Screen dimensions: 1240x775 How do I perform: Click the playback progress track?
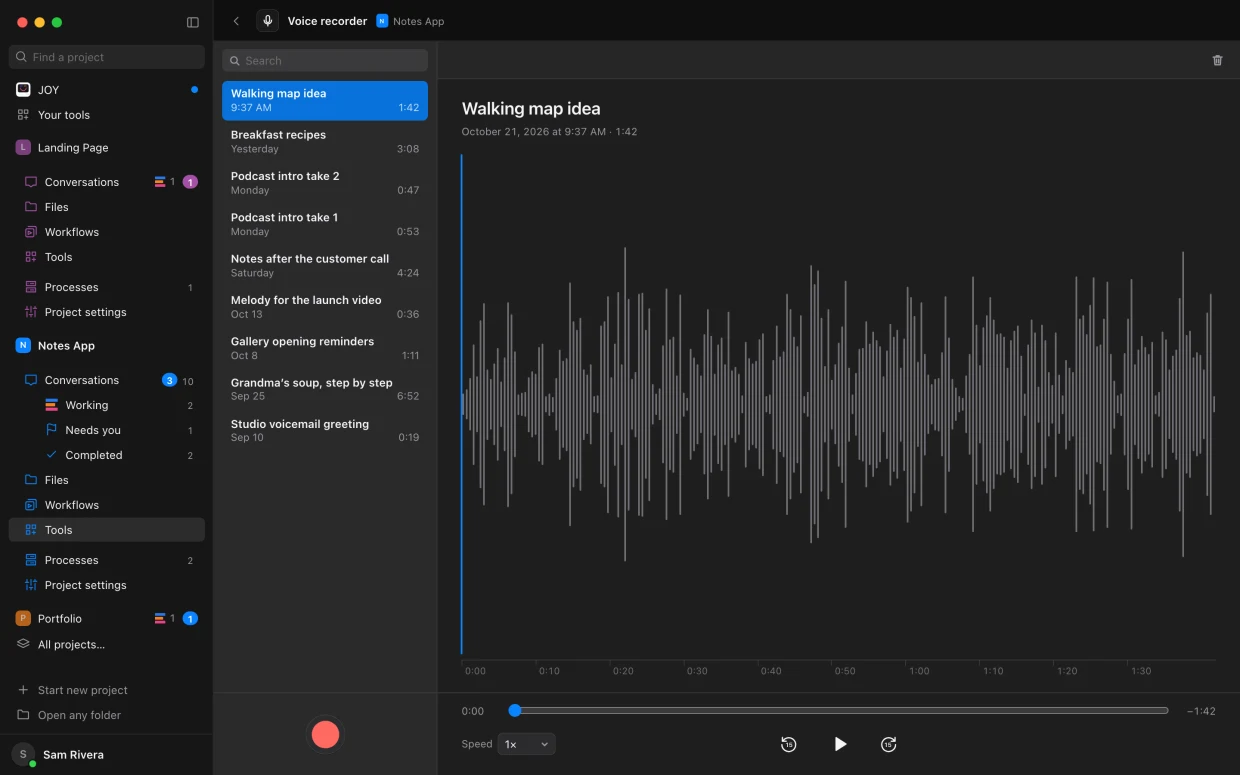(841, 711)
